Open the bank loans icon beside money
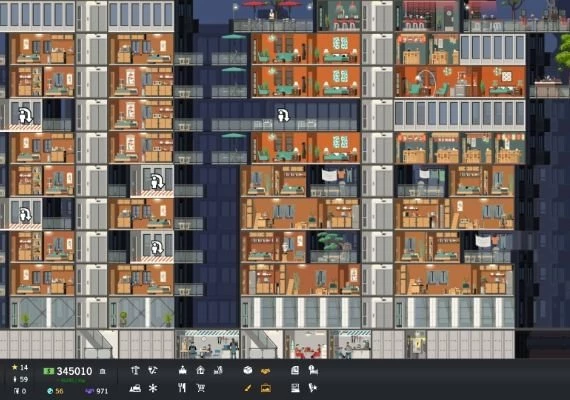The image size is (570, 400). coord(103,371)
